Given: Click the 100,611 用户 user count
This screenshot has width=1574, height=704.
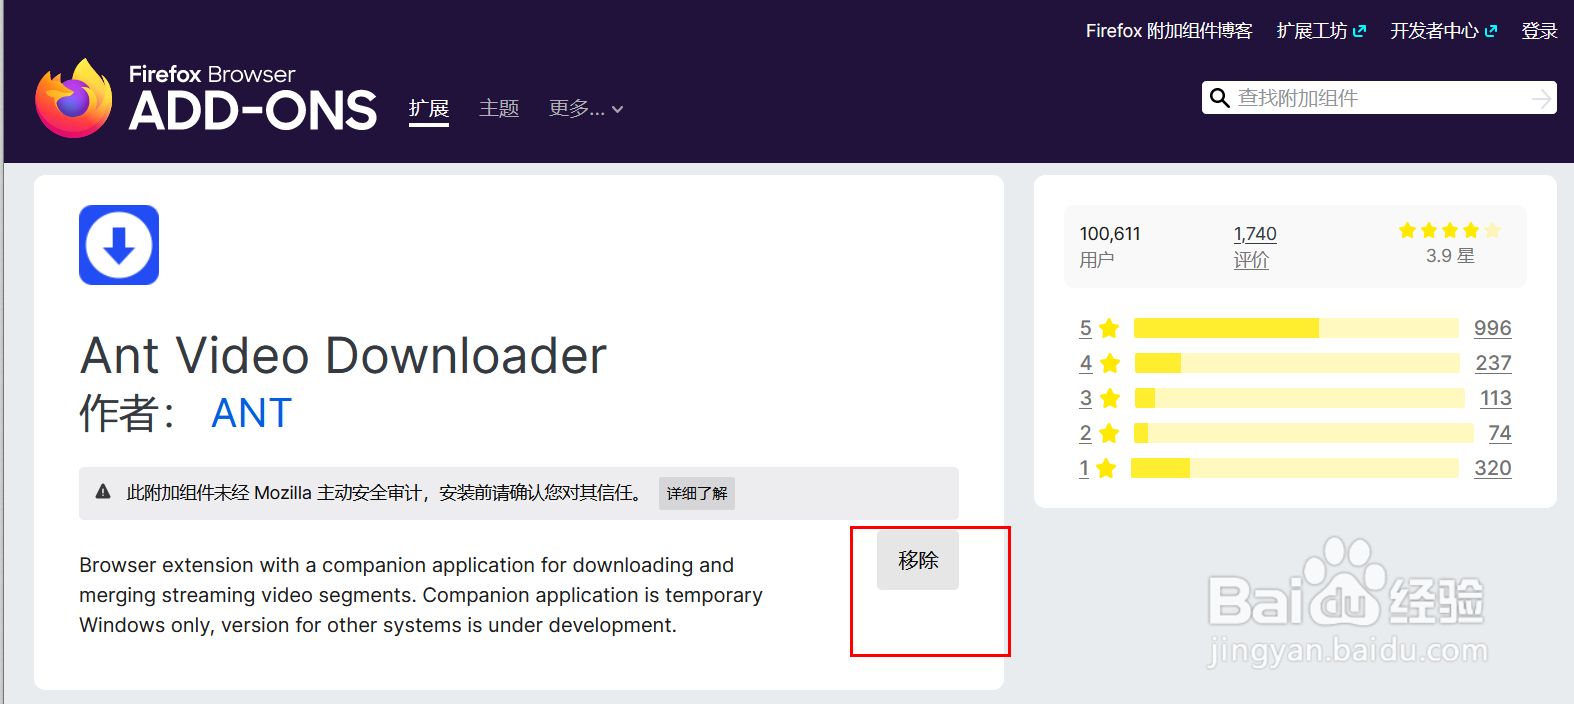Looking at the screenshot, I should pyautogui.click(x=1110, y=246).
